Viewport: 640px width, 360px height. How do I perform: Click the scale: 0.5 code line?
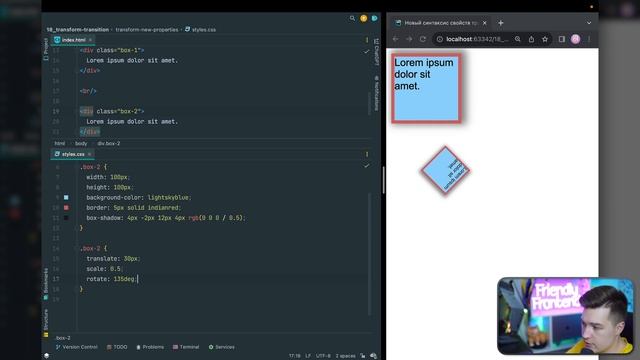click(x=104, y=269)
